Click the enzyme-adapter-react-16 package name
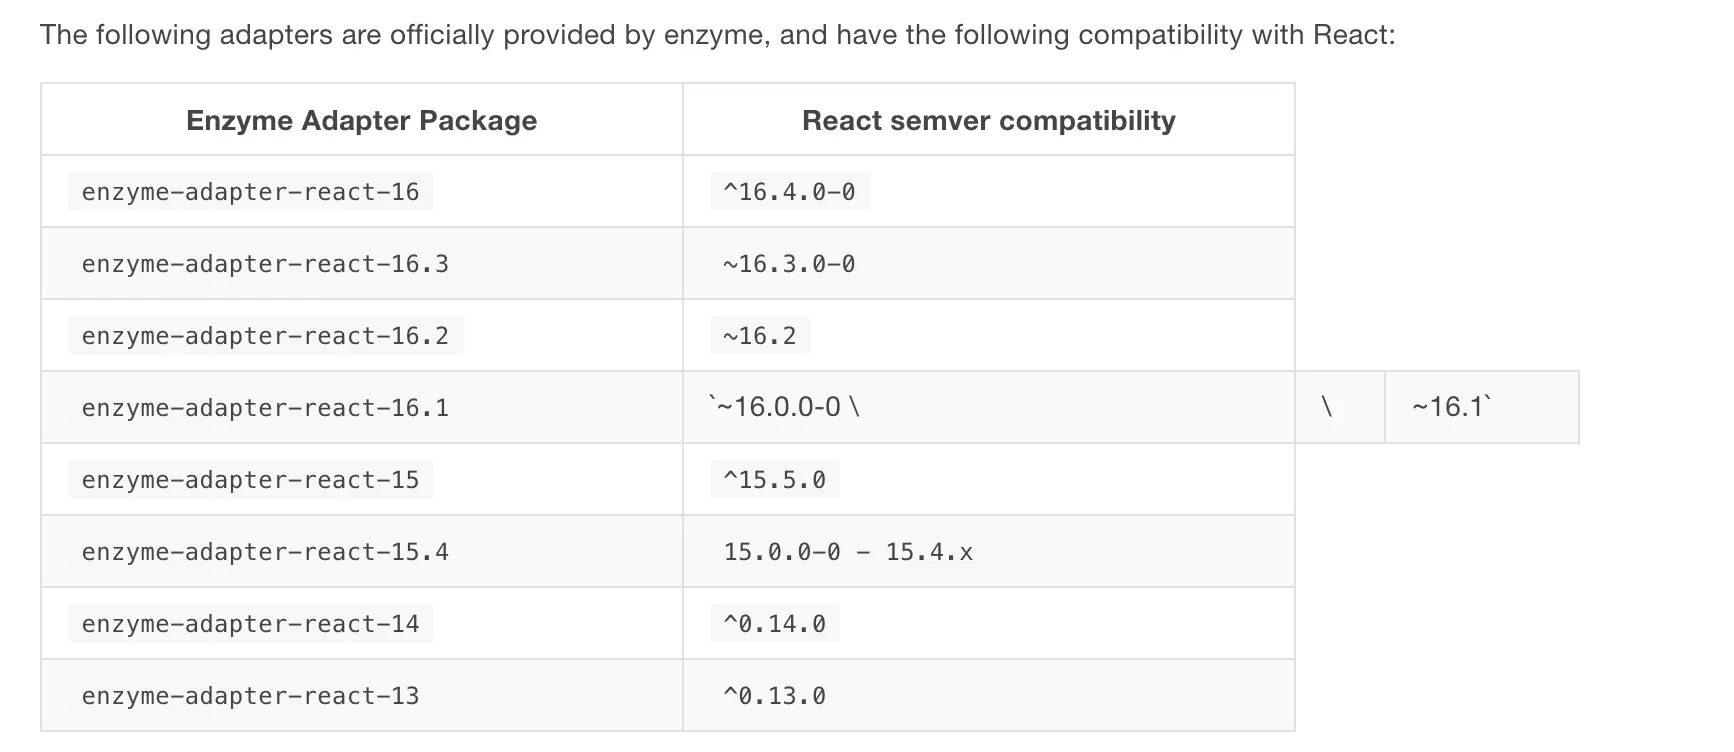The height and width of the screenshot is (752, 1734). (x=250, y=192)
